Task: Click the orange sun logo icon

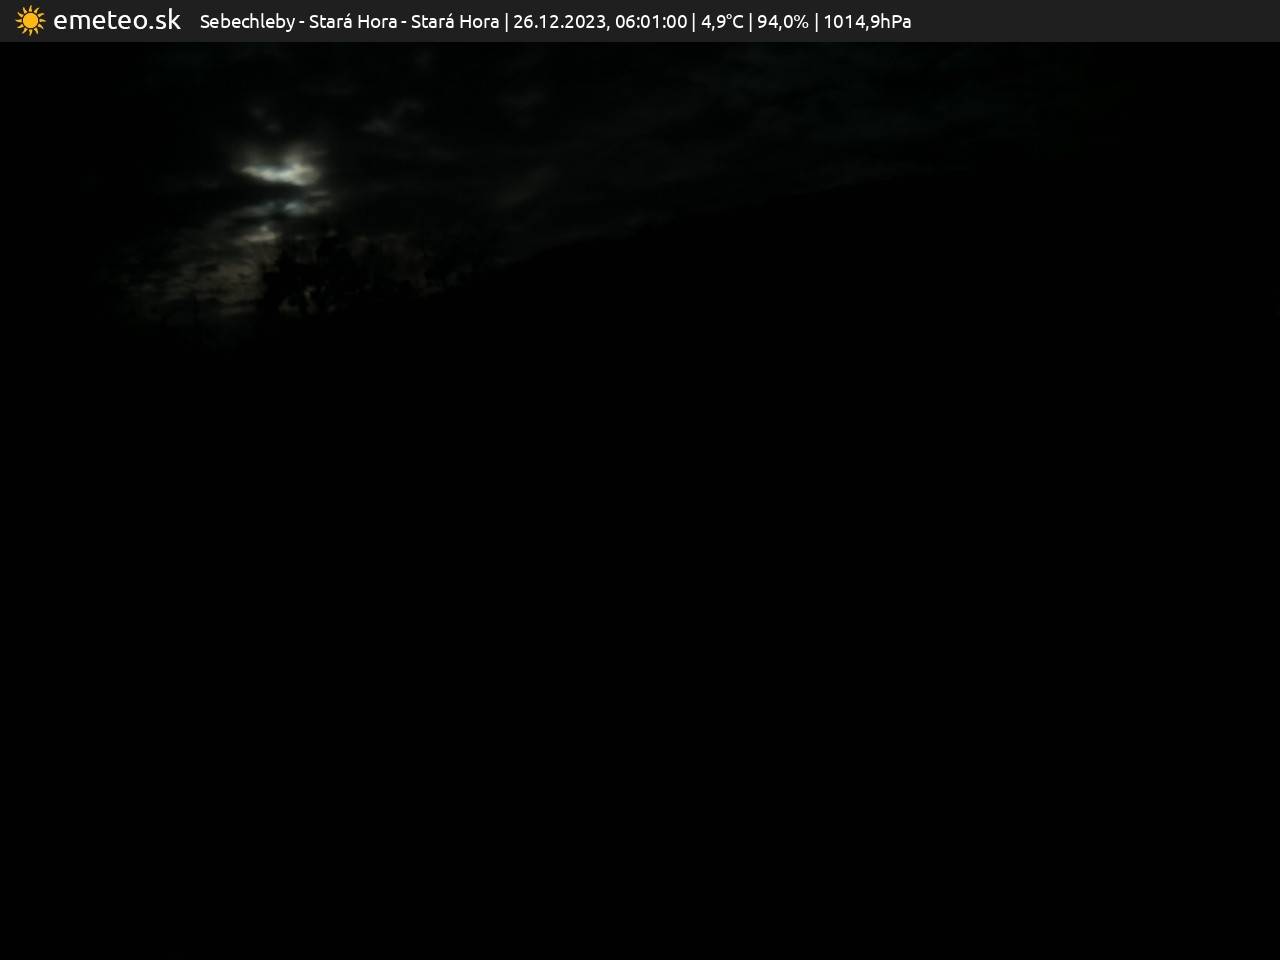Action: pyautogui.click(x=30, y=21)
